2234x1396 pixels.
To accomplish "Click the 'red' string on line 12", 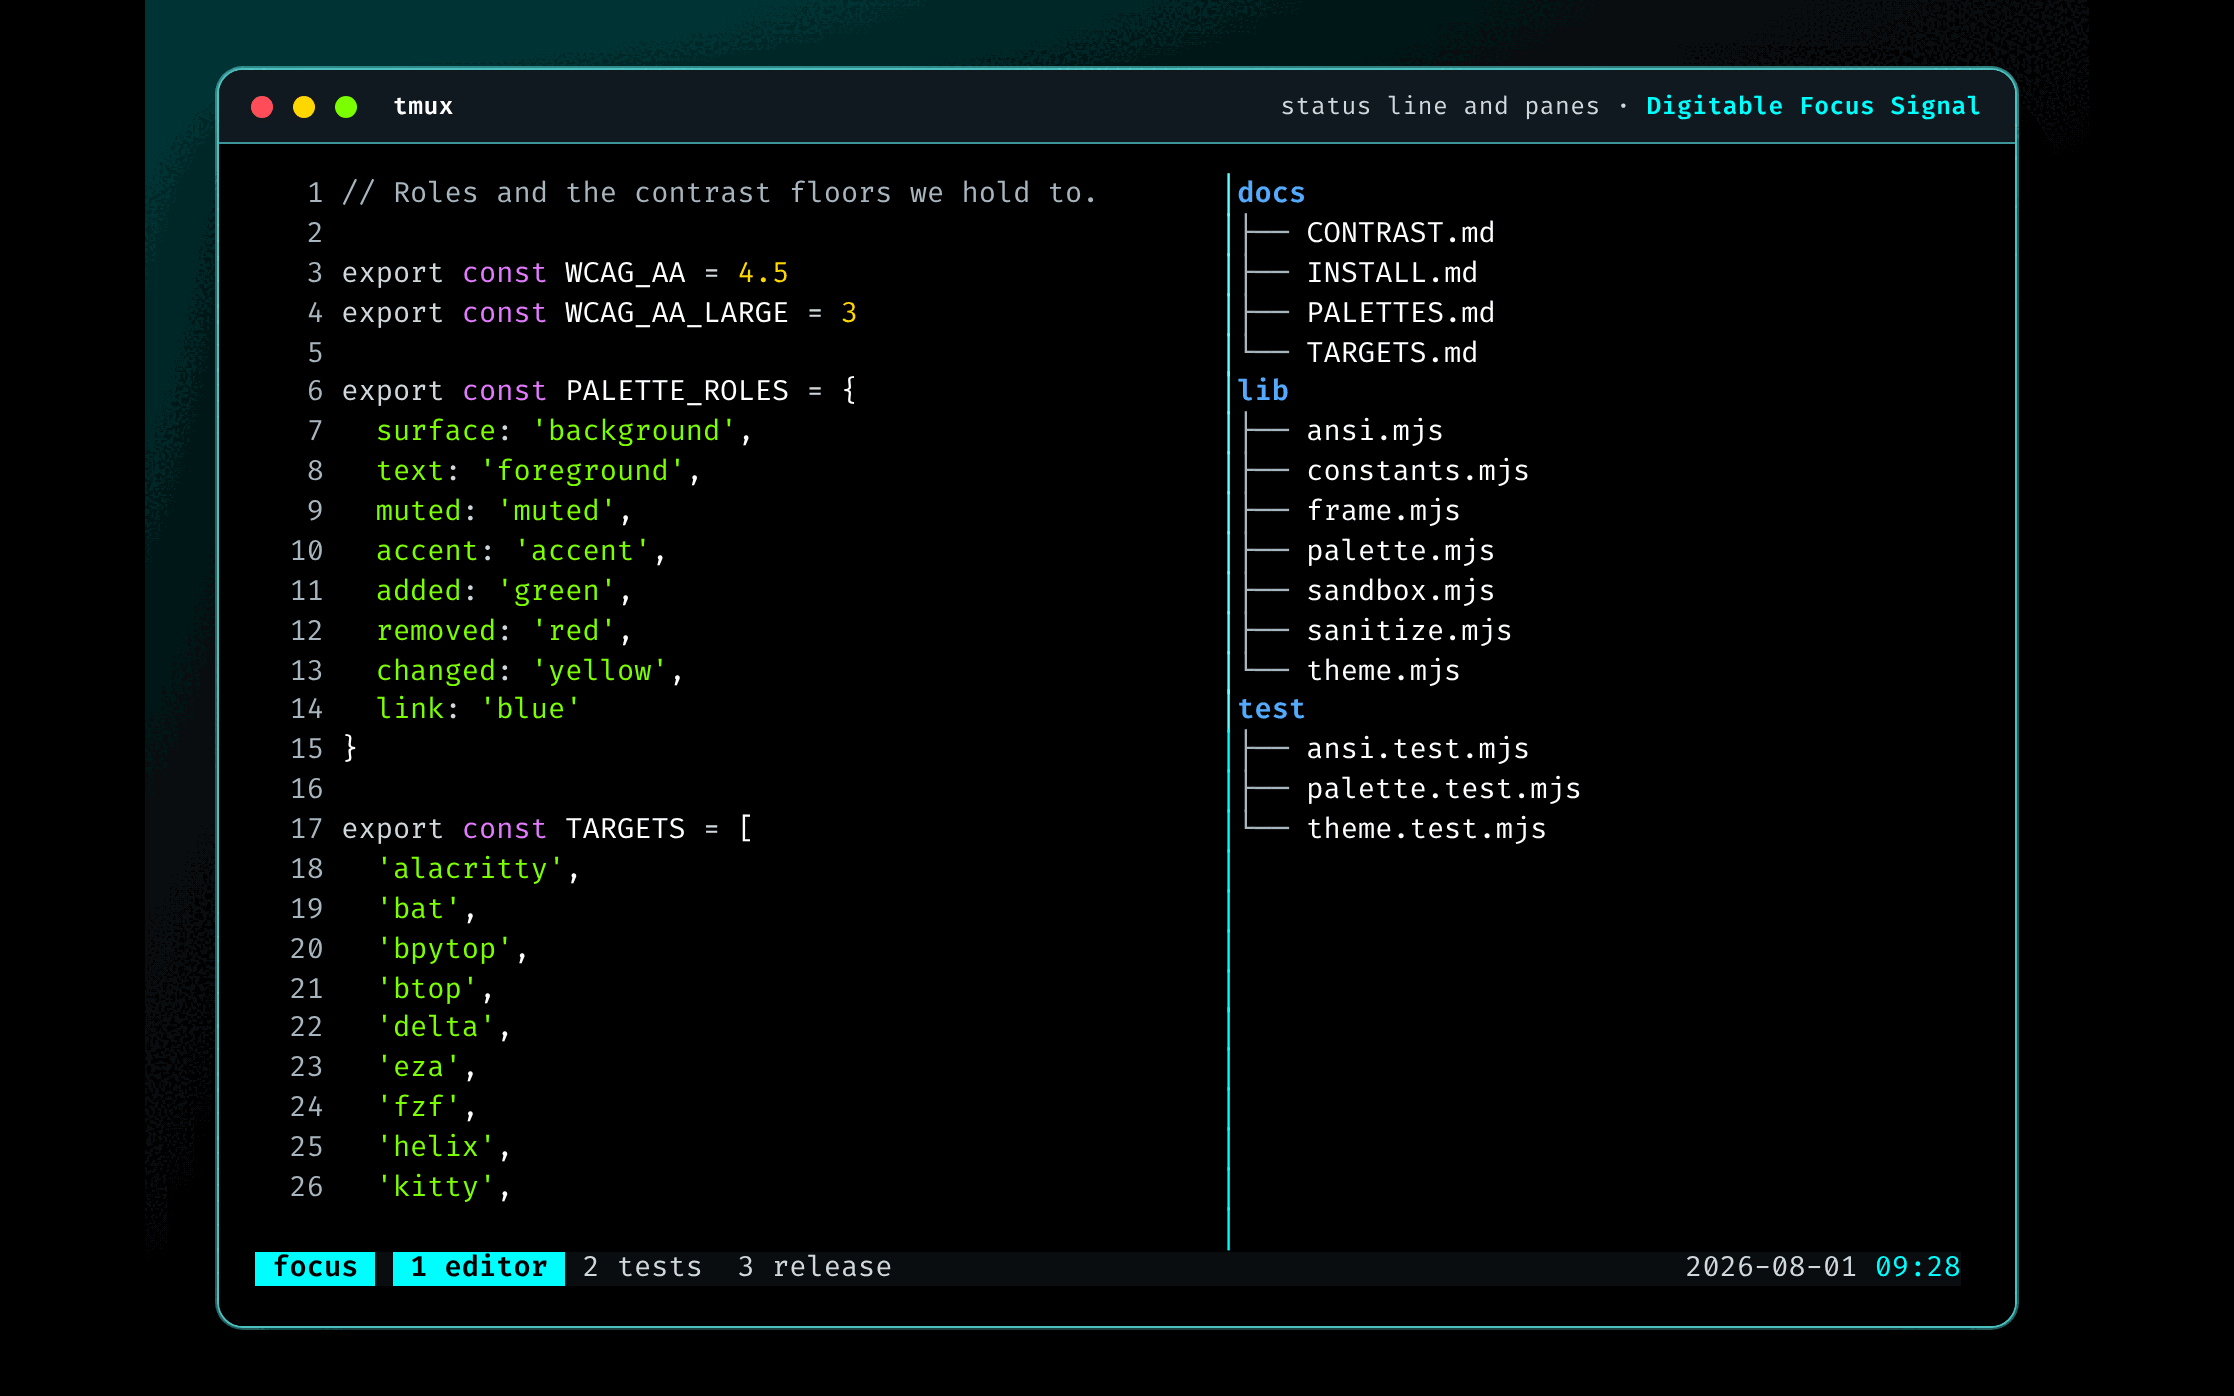I will tap(574, 630).
